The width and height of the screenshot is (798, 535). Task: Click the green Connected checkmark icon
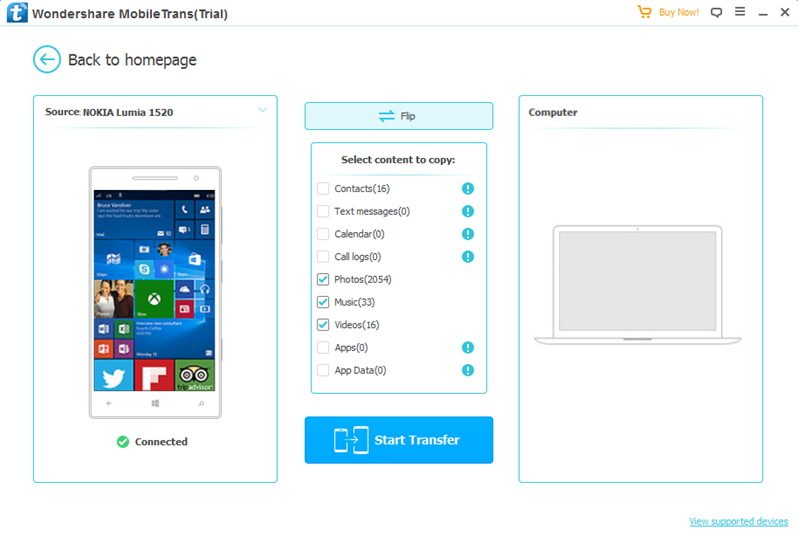(123, 442)
